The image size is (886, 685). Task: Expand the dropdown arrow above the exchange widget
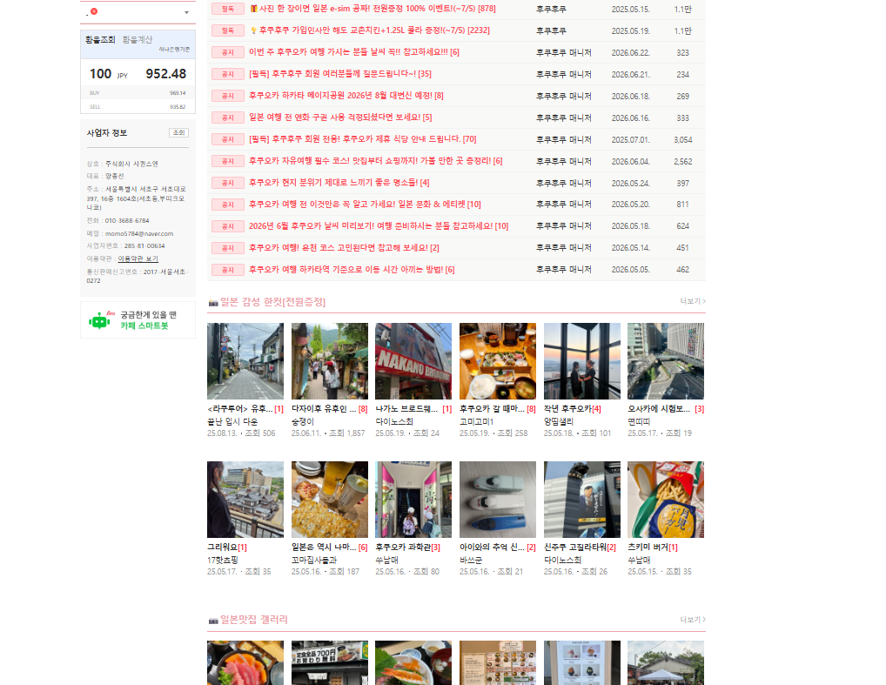pyautogui.click(x=186, y=12)
